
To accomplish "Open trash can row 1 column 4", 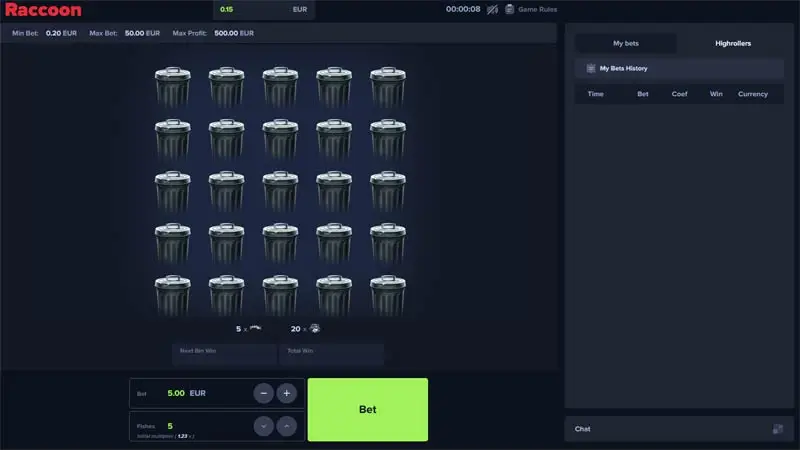I will [334, 87].
